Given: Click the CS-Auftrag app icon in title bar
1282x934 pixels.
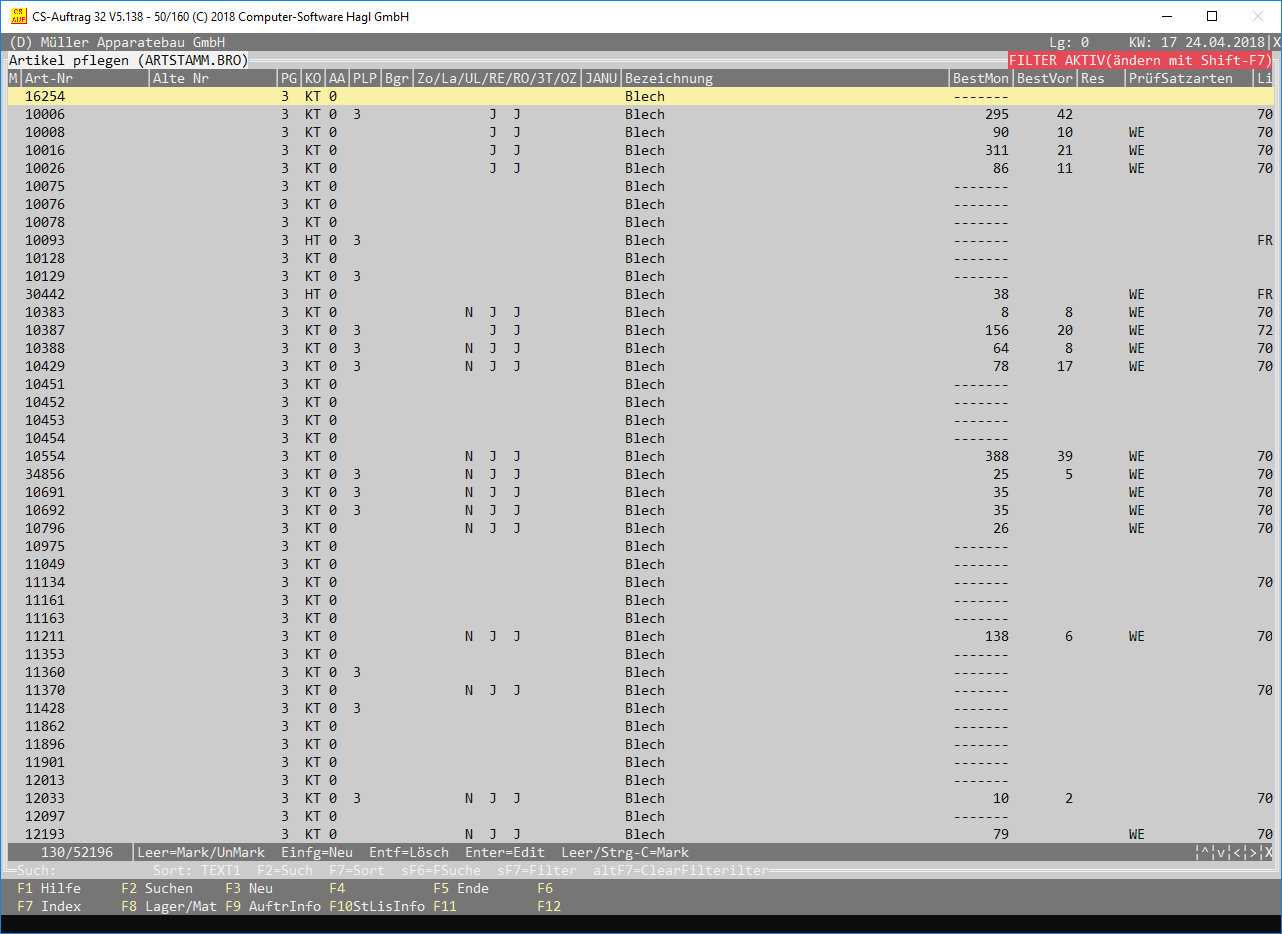Looking at the screenshot, I should [x=18, y=16].
